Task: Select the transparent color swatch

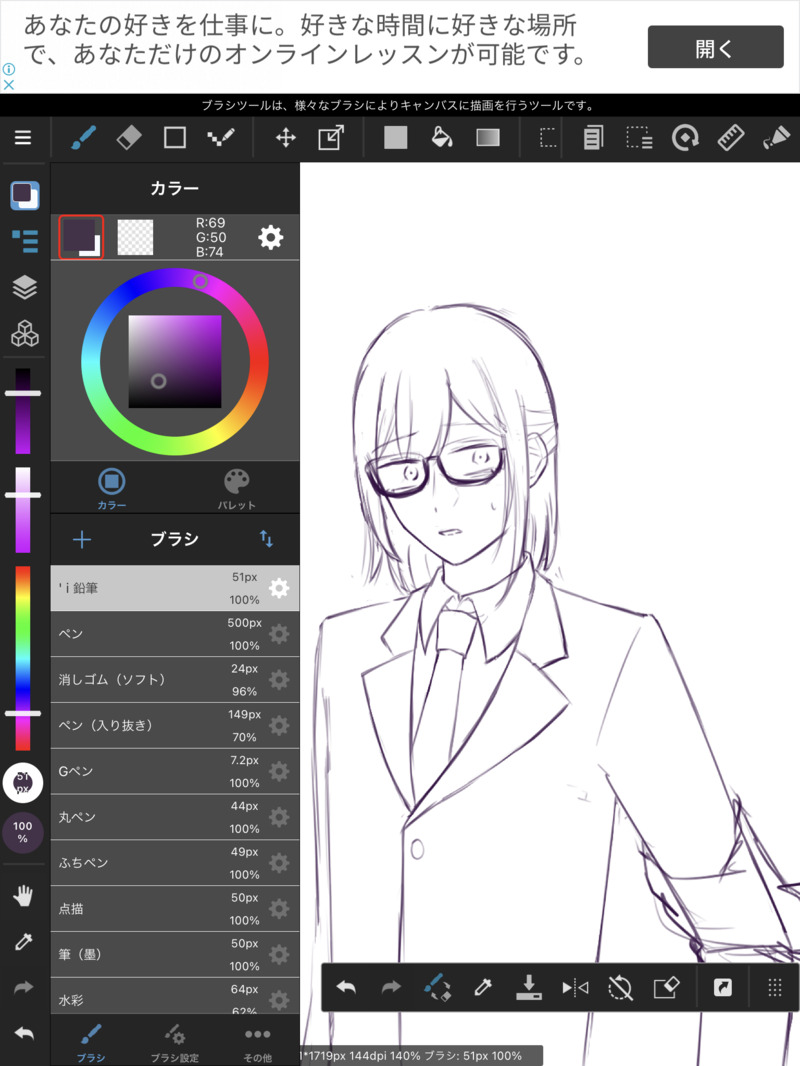Action: tap(135, 237)
